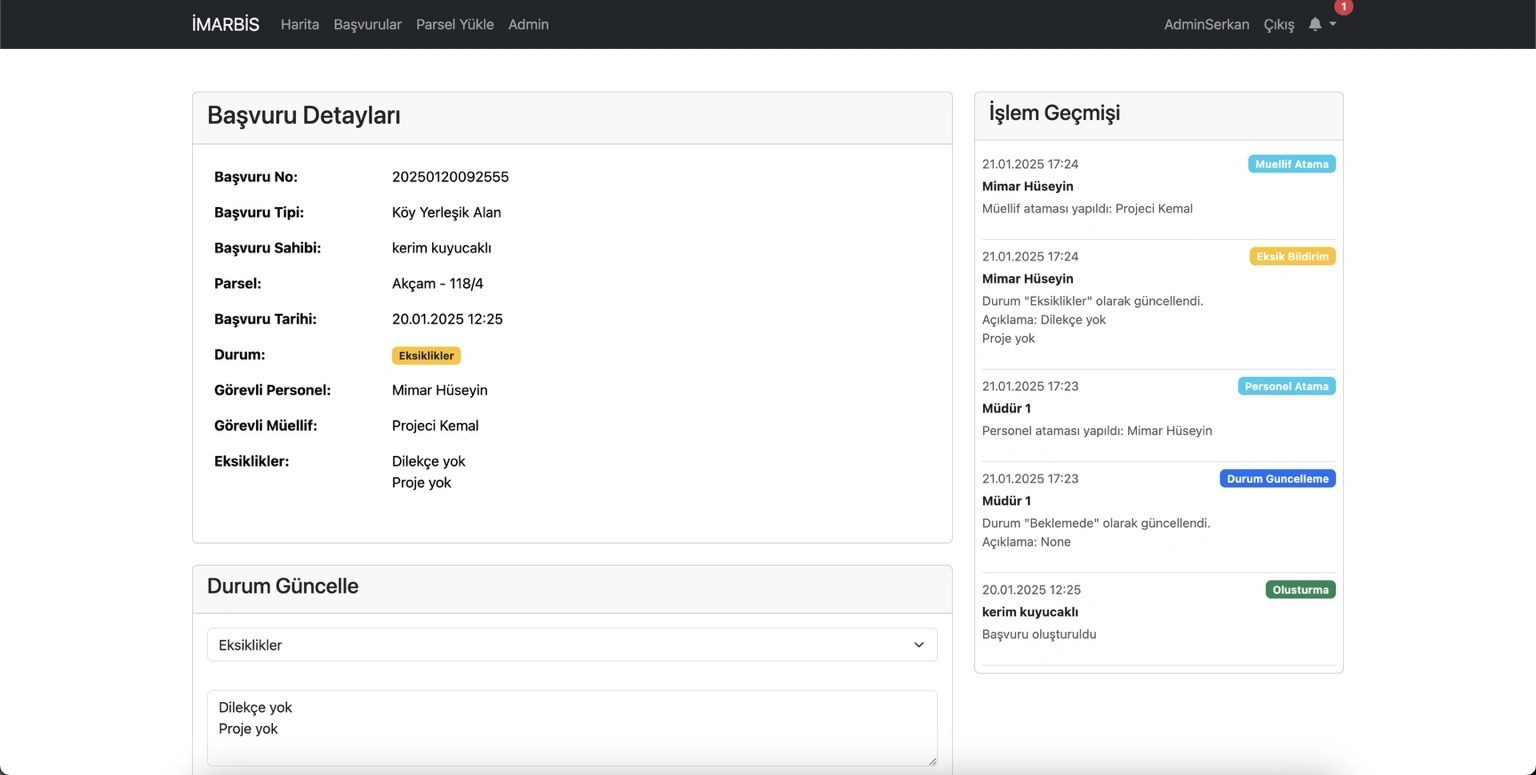The image size is (1536, 775).
Task: Click the Personel Atama history badge
Action: pyautogui.click(x=1286, y=386)
